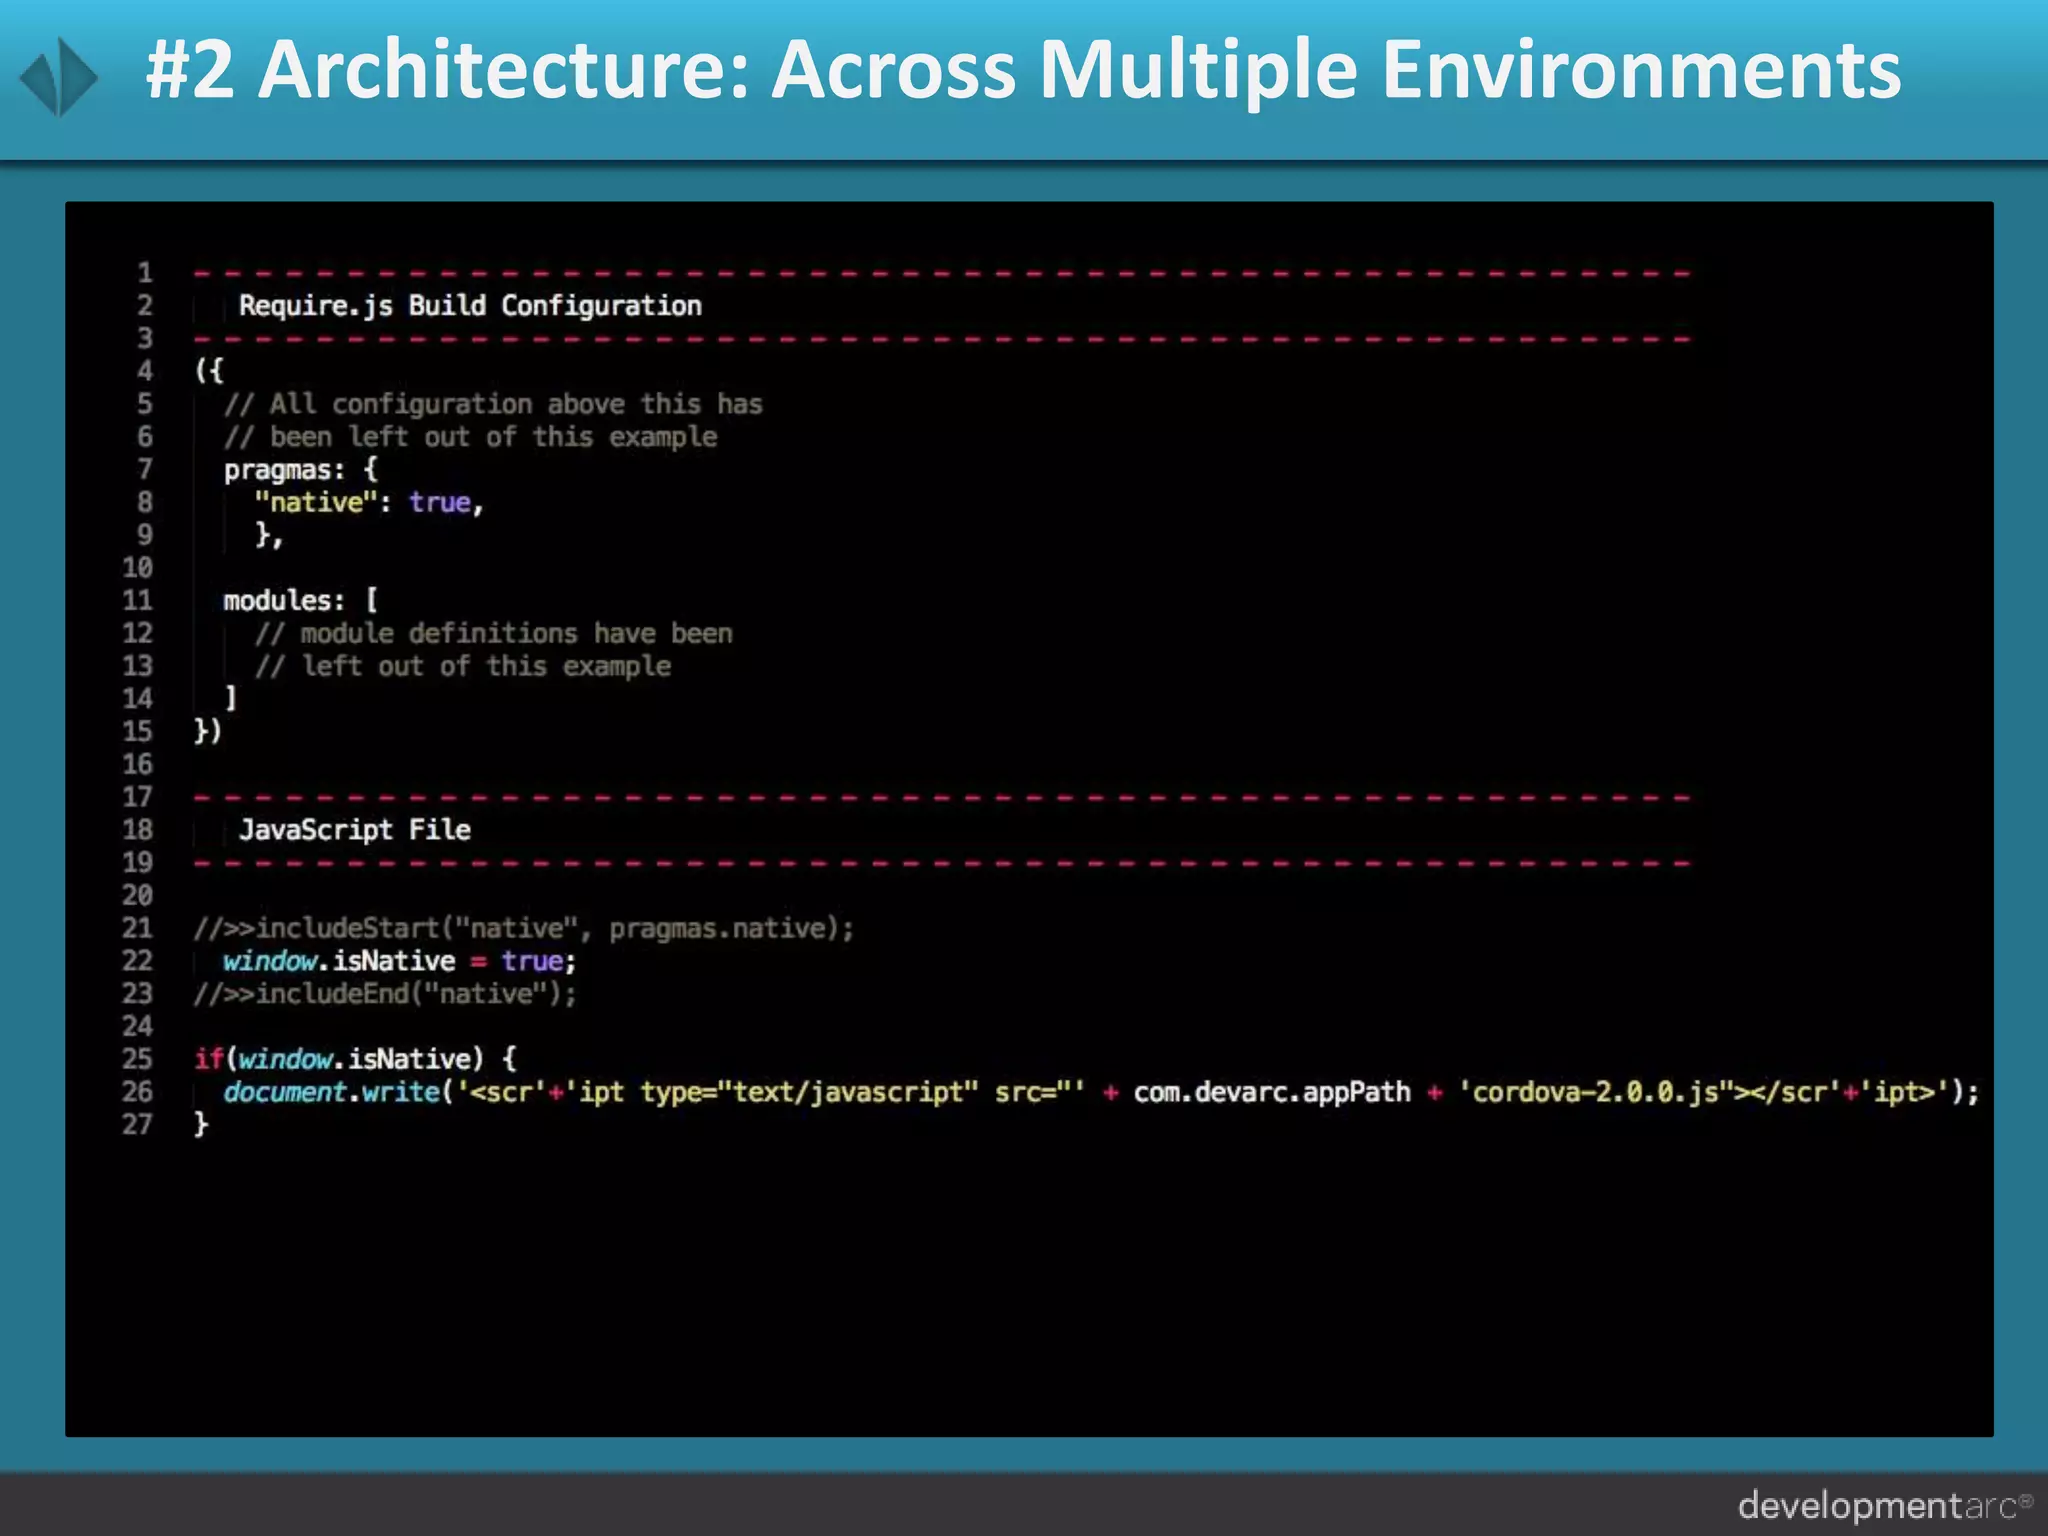
Task: Click the 'document.write' call text
Action: (331, 1092)
